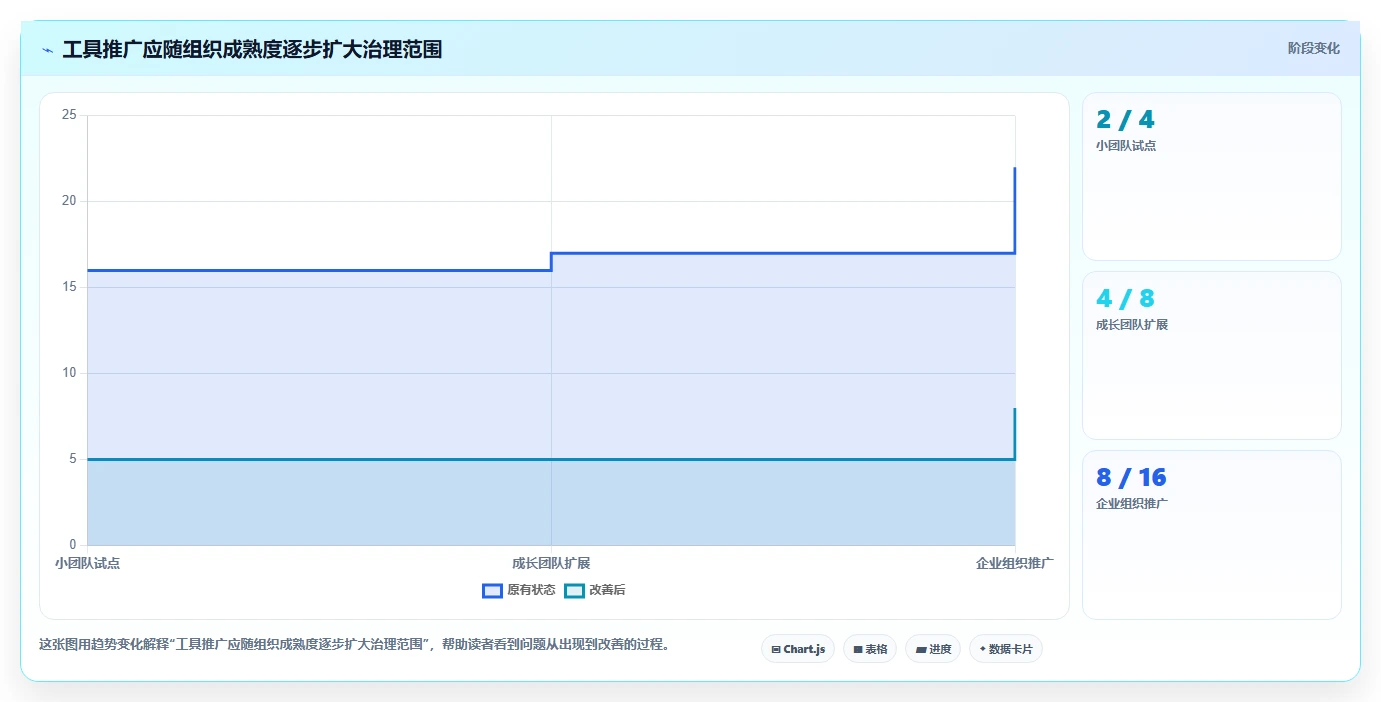Click the 阶段变化 label in the header
This screenshot has width=1381, height=702.
coord(1313,48)
